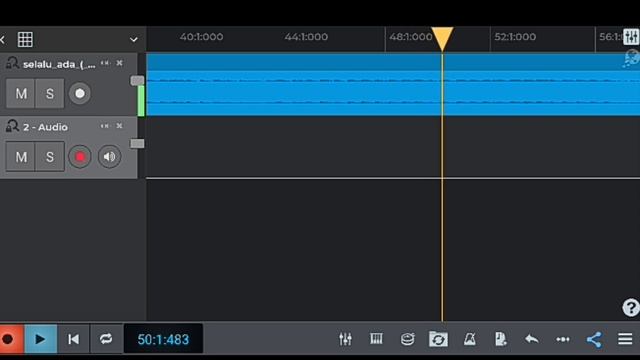Image resolution: width=640 pixels, height=360 pixels.
Task: Collapse the track panel with left arrow
Action: [x=2, y=40]
